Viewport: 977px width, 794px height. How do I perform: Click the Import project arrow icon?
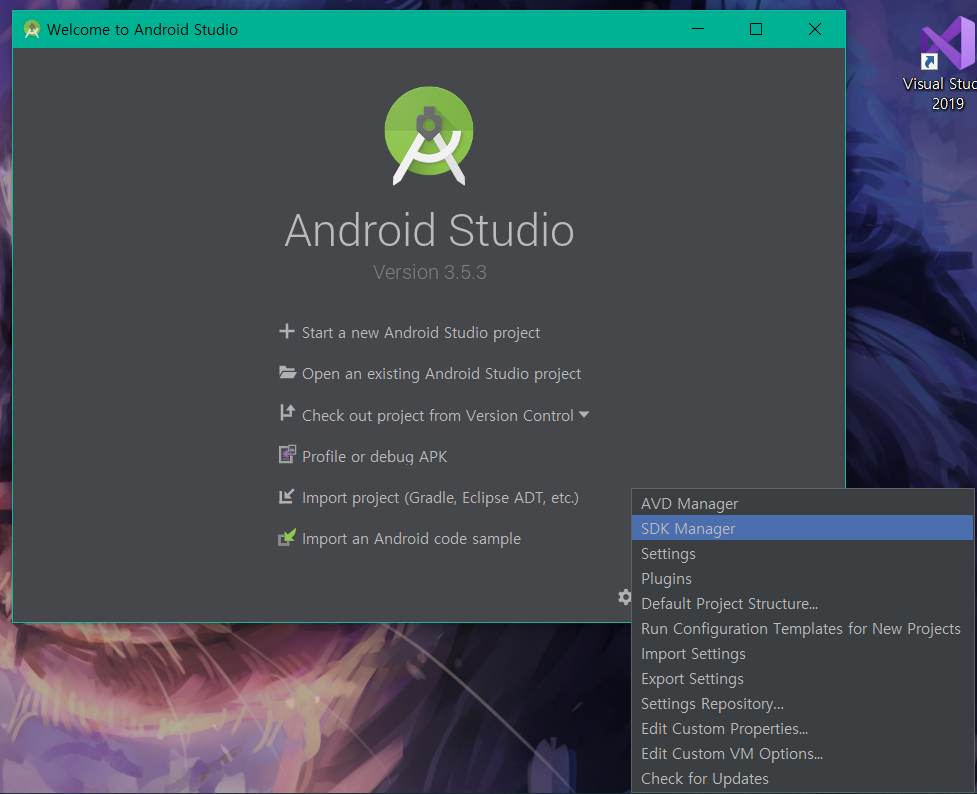[x=286, y=497]
